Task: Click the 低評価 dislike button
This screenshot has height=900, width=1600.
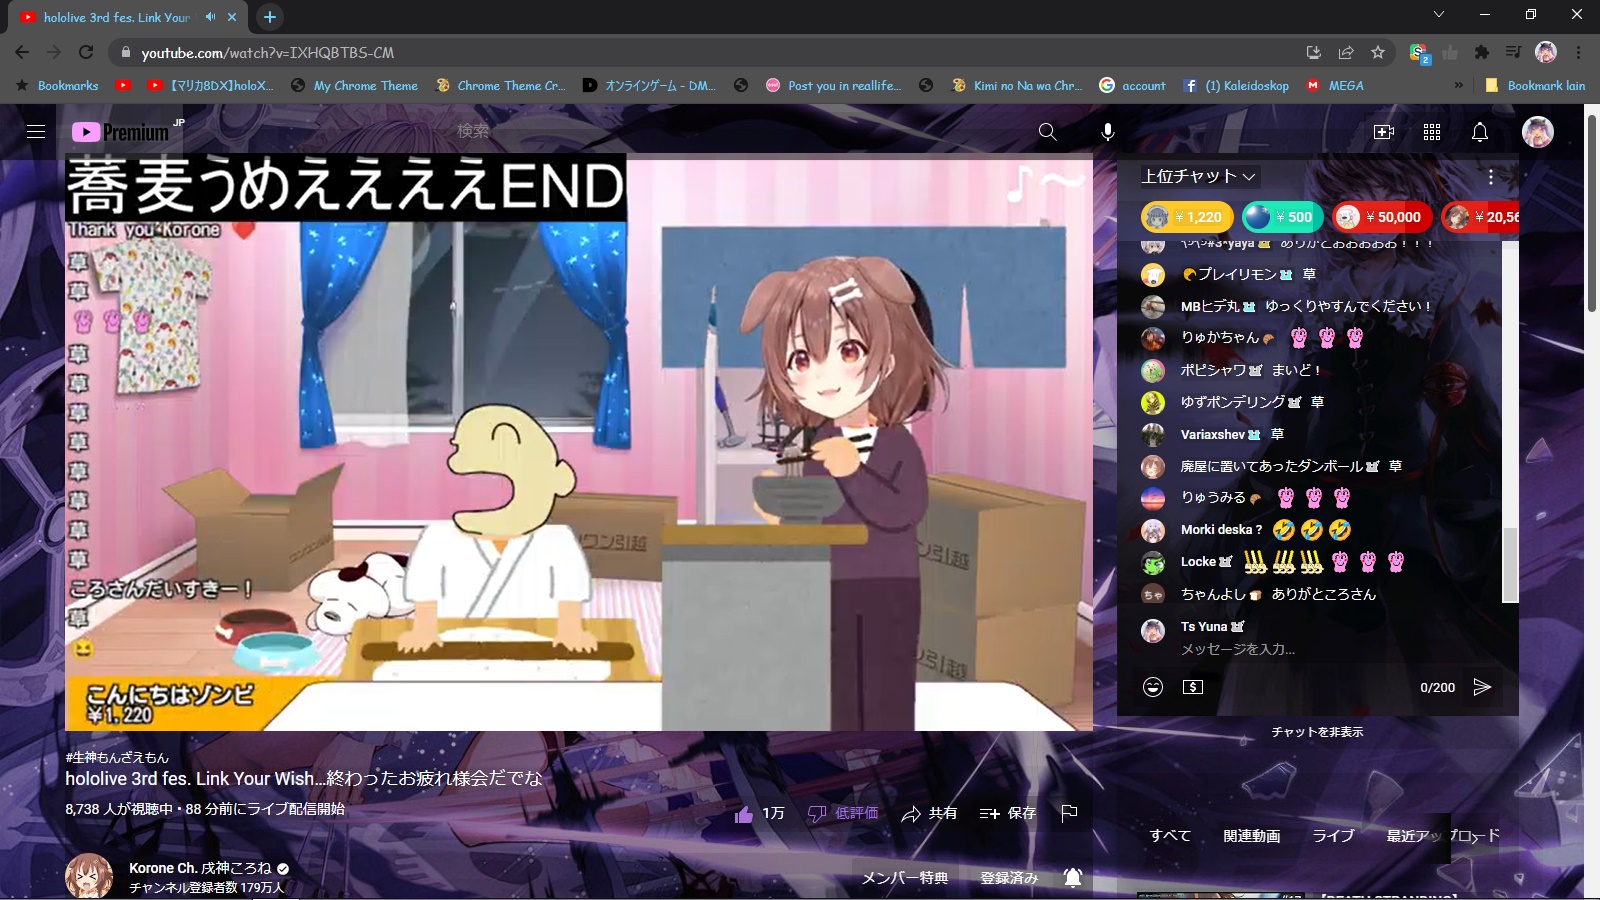Action: point(843,814)
